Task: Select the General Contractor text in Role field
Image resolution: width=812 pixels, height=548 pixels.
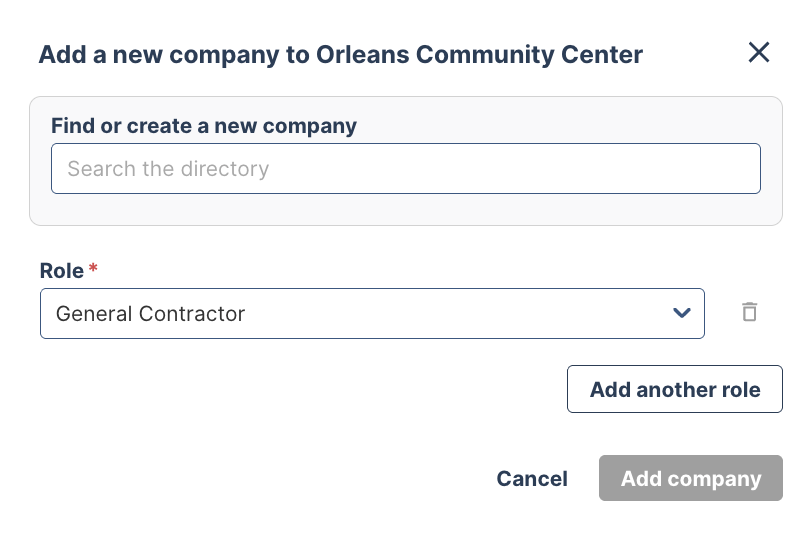Action: tap(151, 314)
